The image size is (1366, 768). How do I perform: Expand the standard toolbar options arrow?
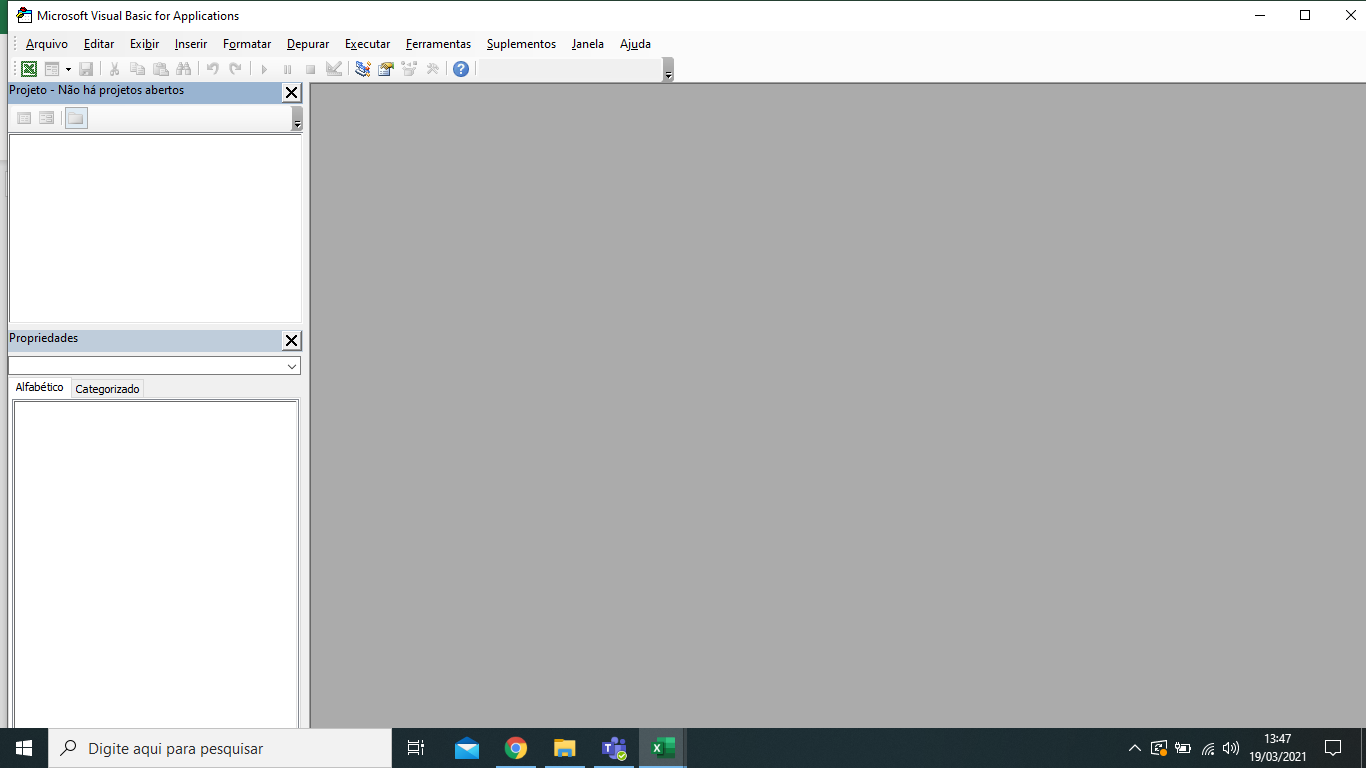[x=668, y=70]
